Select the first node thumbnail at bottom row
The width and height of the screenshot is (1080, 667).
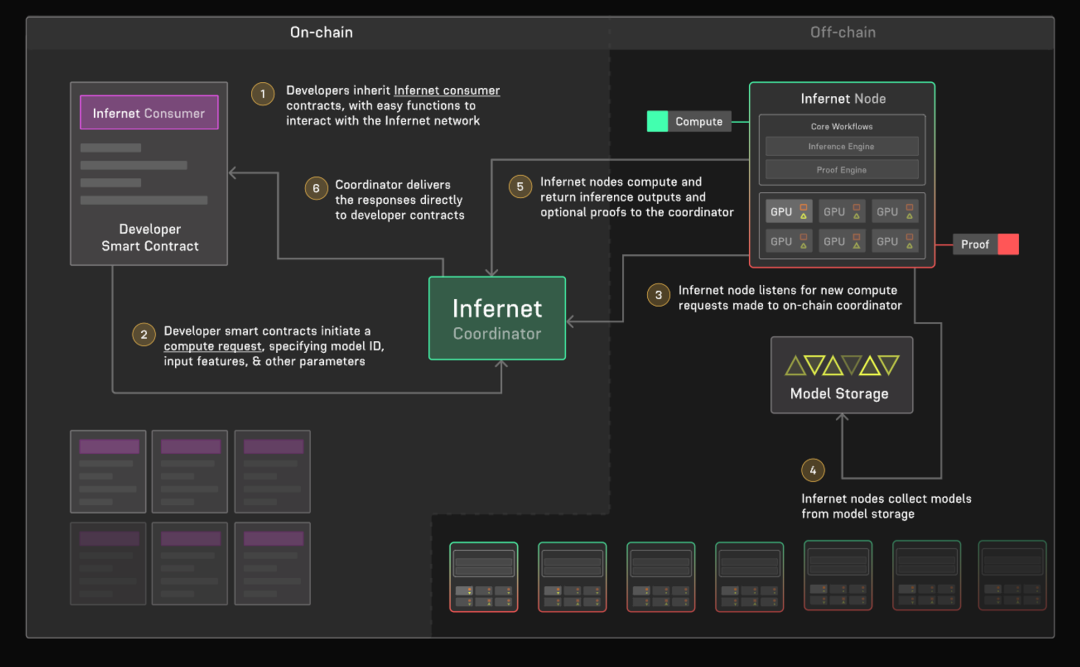coord(483,576)
